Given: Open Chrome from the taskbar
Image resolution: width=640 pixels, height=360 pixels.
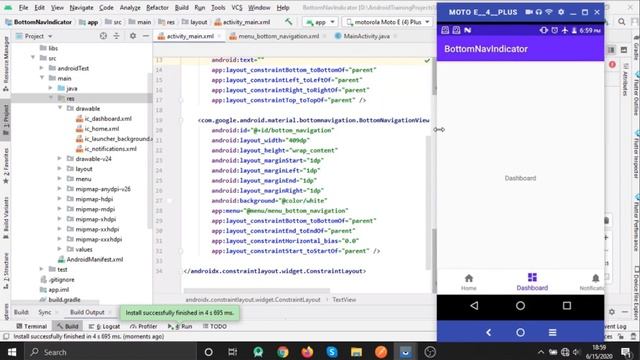Looking at the screenshot, I should [x=282, y=352].
